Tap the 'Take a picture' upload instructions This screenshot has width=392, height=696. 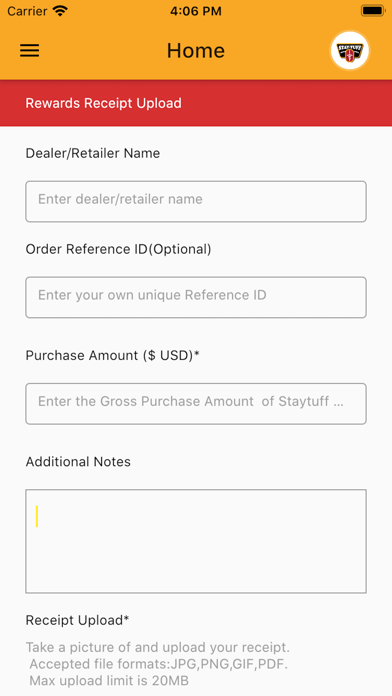[x=158, y=648]
